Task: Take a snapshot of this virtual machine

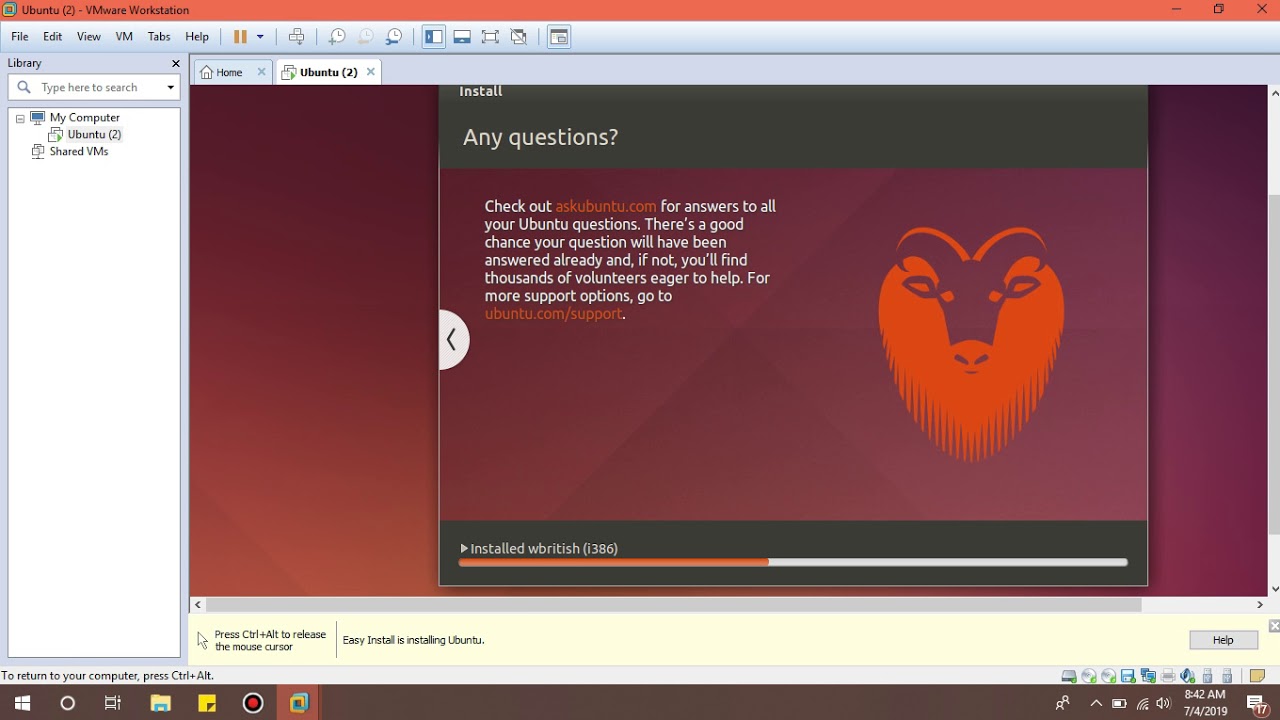Action: tap(337, 37)
